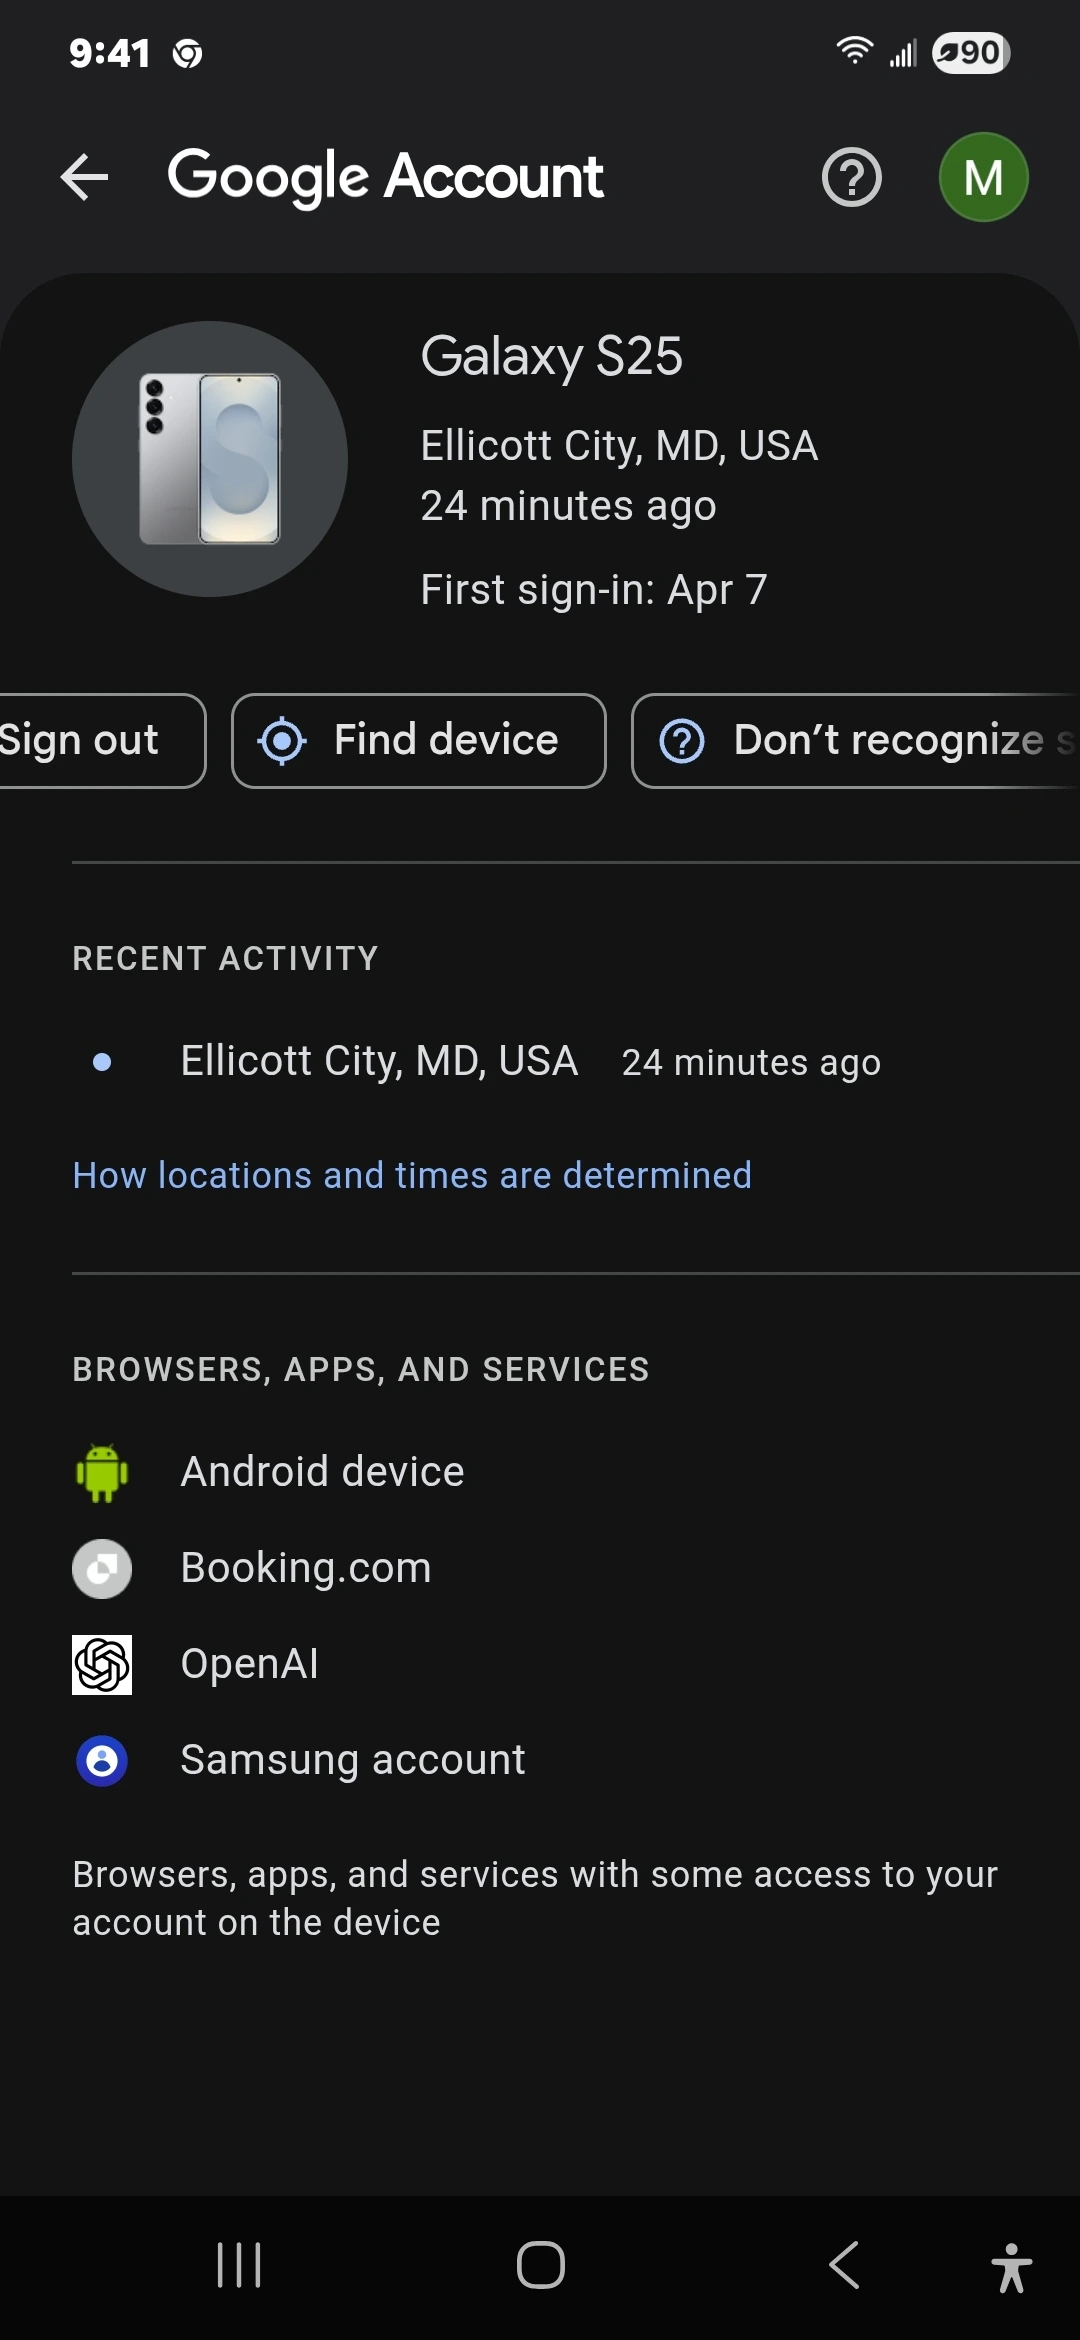
Task: Tap the accessibility shortcut icon
Action: (x=1012, y=2266)
